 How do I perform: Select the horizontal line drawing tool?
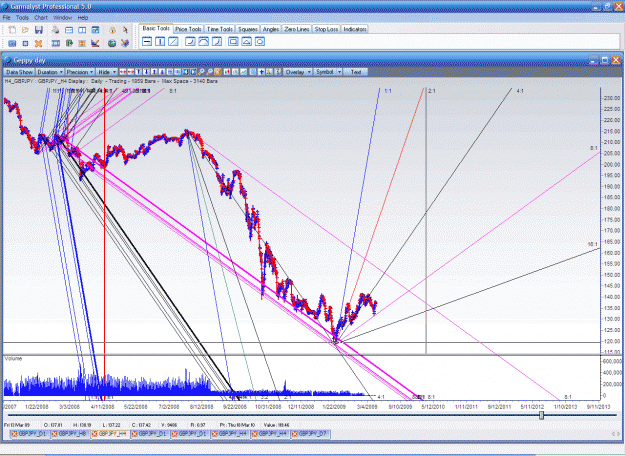click(147, 41)
